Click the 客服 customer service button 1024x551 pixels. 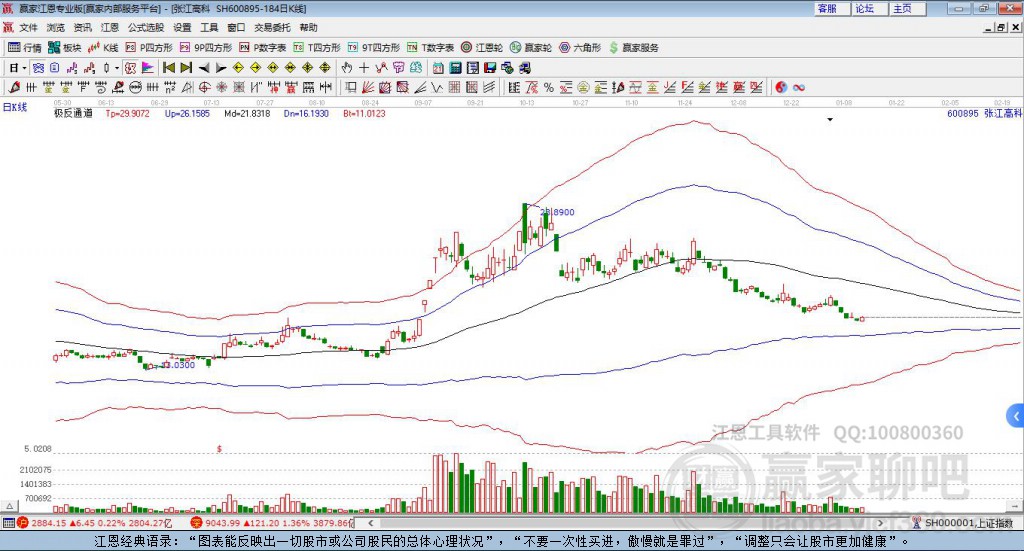click(x=832, y=8)
